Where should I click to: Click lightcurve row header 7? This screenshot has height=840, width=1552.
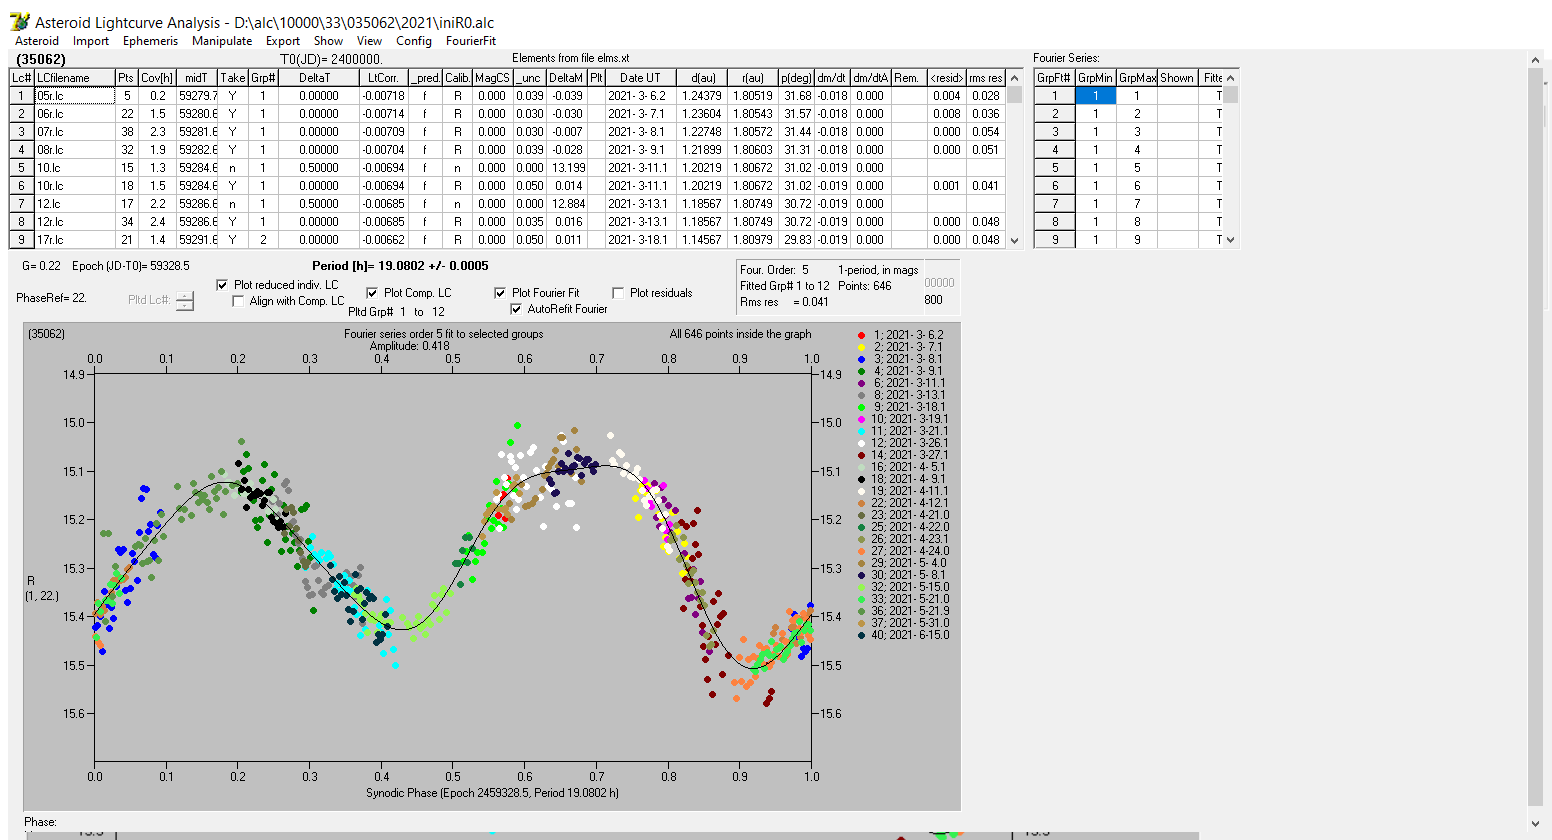(22, 204)
